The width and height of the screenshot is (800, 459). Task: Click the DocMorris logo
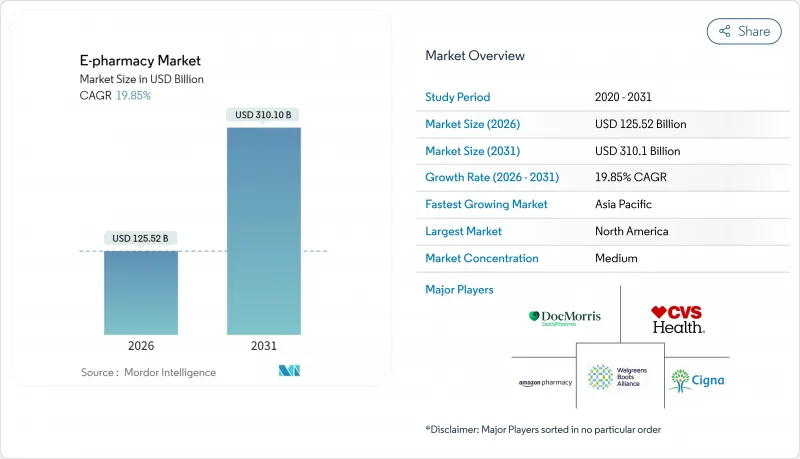coord(565,318)
